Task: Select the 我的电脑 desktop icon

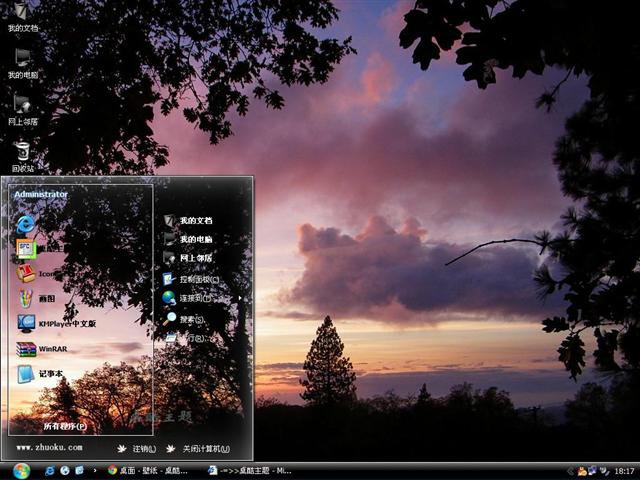Action: coord(22,62)
